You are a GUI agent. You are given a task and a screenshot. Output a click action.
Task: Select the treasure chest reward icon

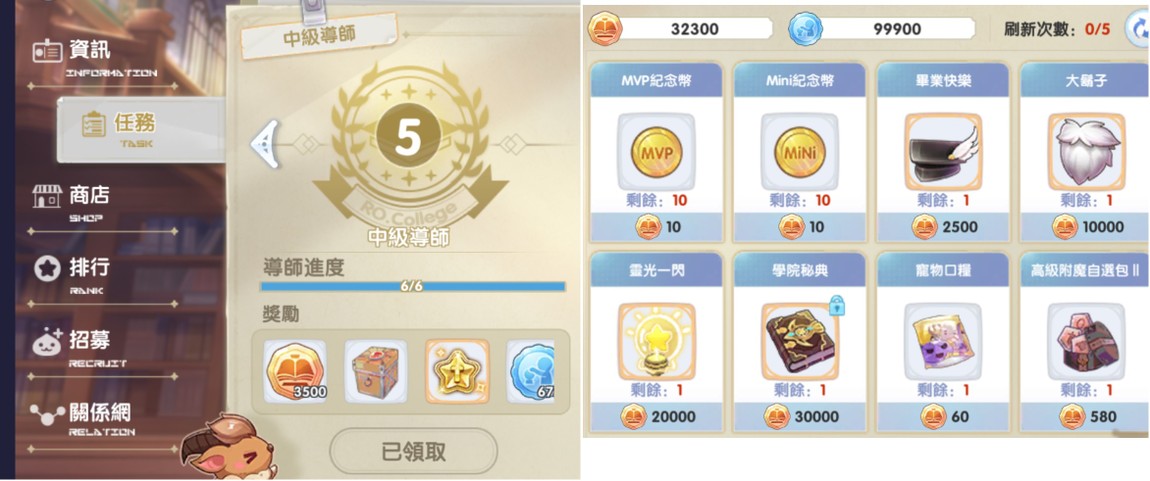pos(376,371)
